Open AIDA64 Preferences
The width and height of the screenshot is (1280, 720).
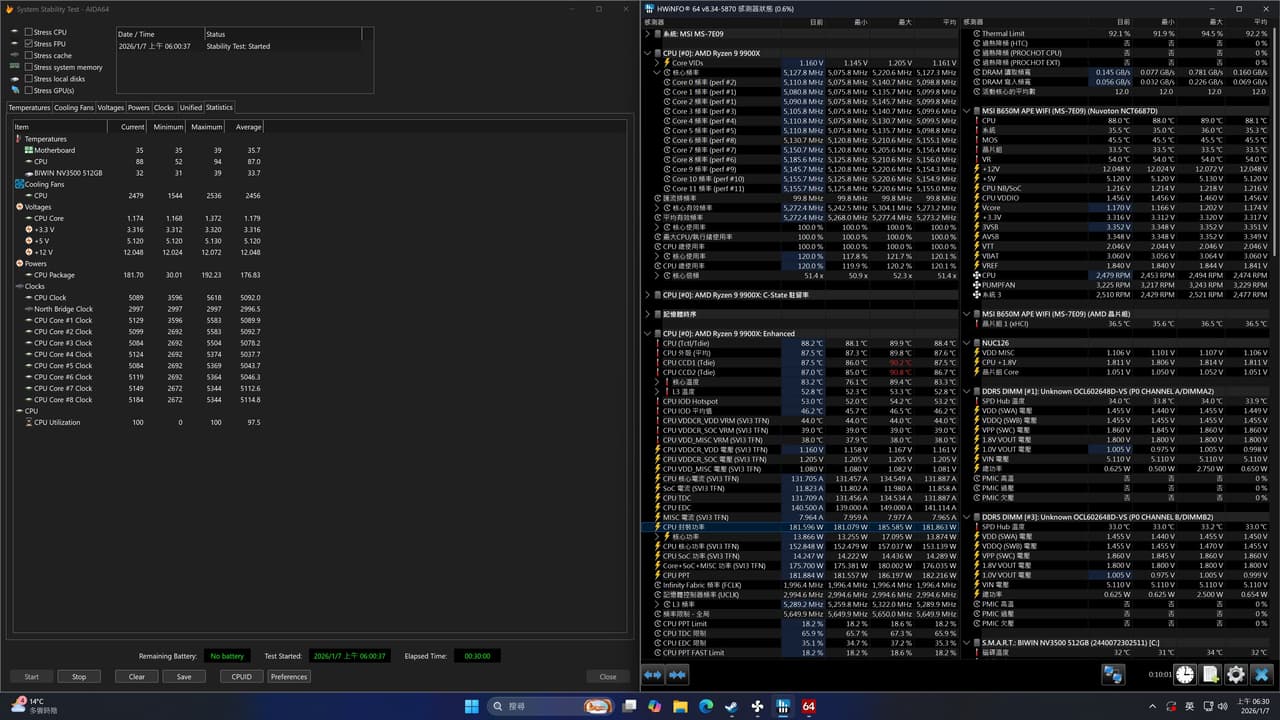tap(289, 676)
